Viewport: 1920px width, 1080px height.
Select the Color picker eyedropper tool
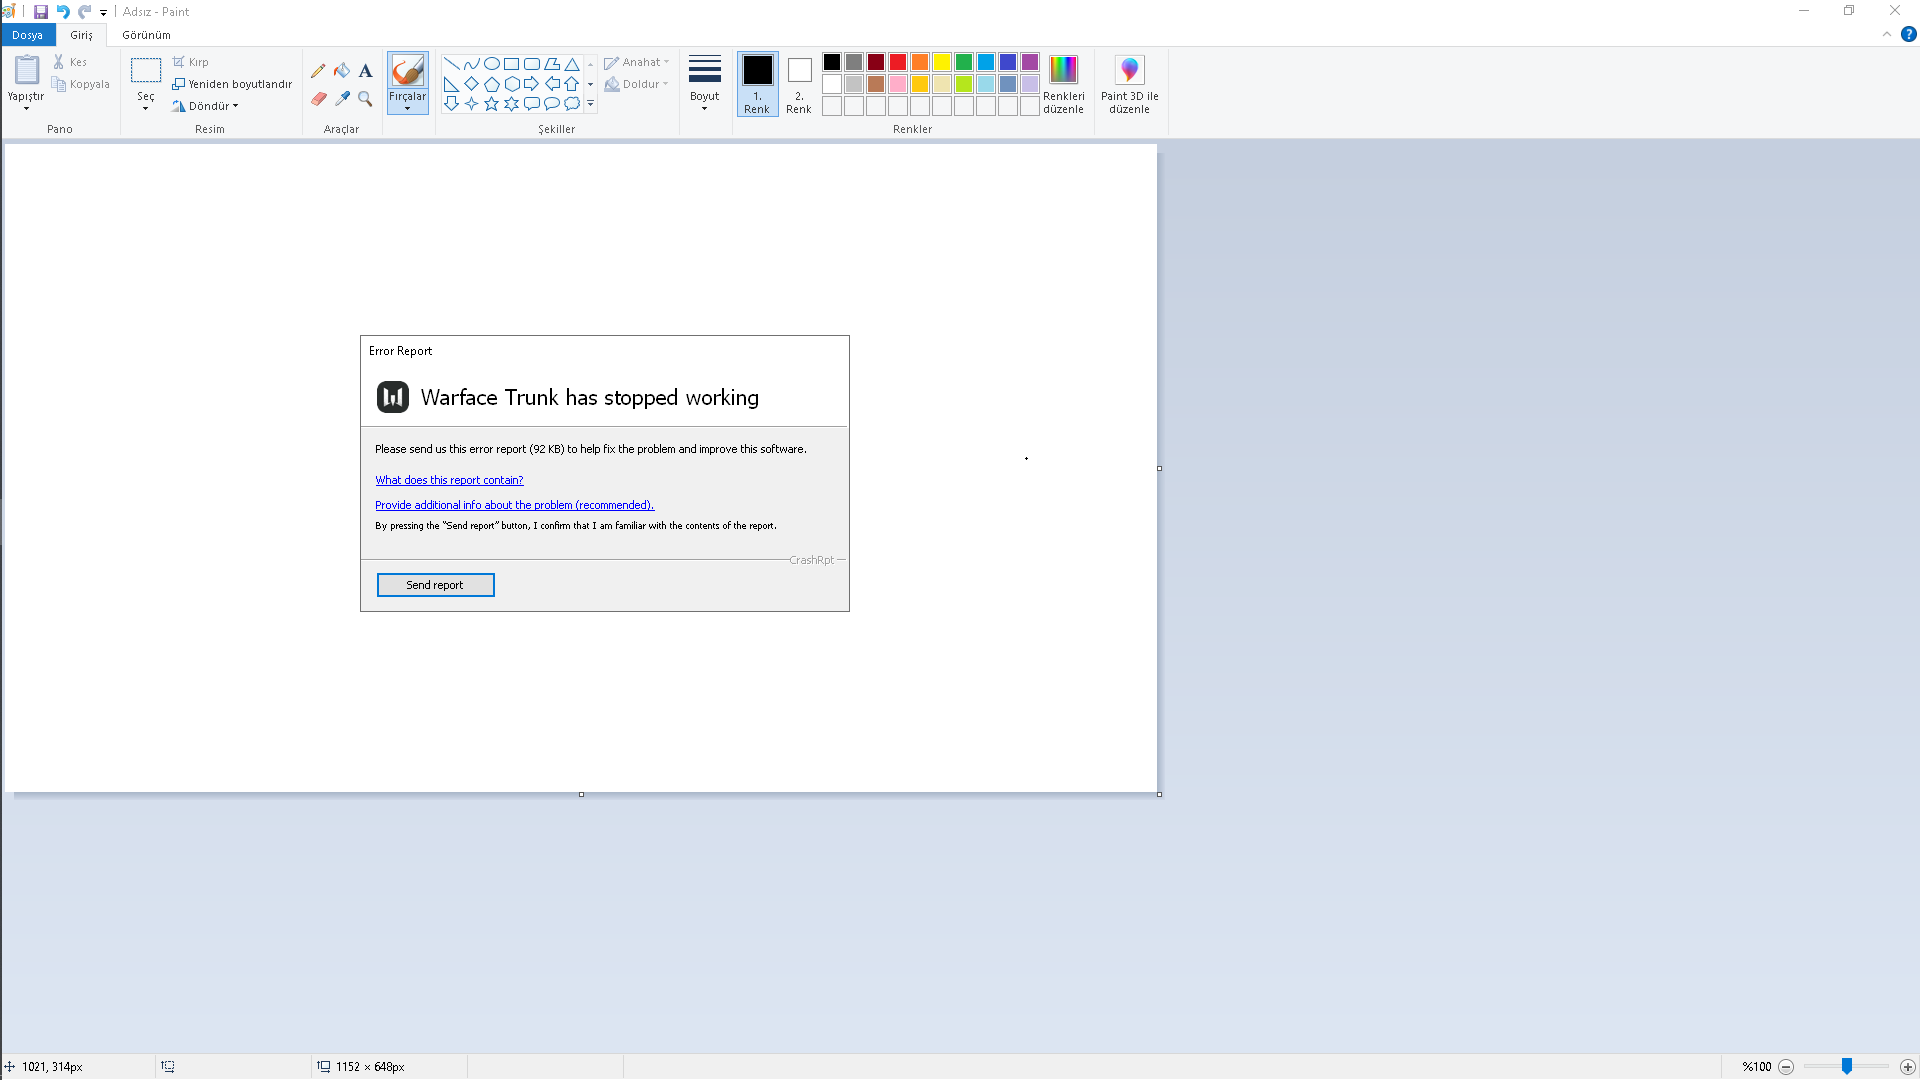(x=342, y=99)
